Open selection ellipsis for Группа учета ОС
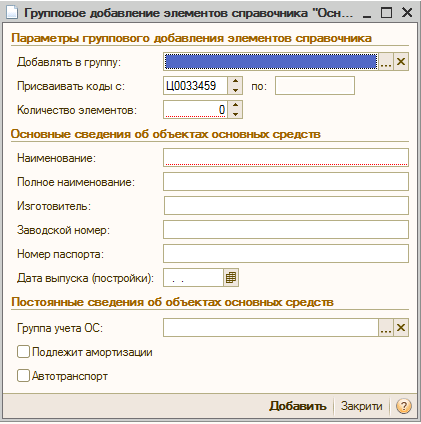The width and height of the screenshot is (421, 424). pos(386,328)
